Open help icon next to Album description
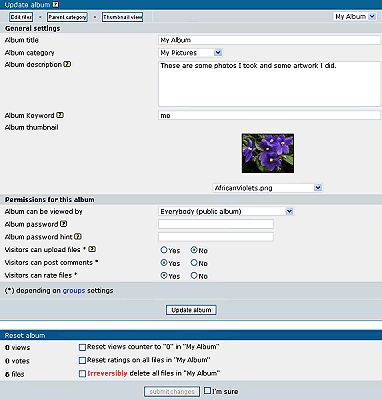Viewport: 382px width, 400px height. click(x=67, y=64)
